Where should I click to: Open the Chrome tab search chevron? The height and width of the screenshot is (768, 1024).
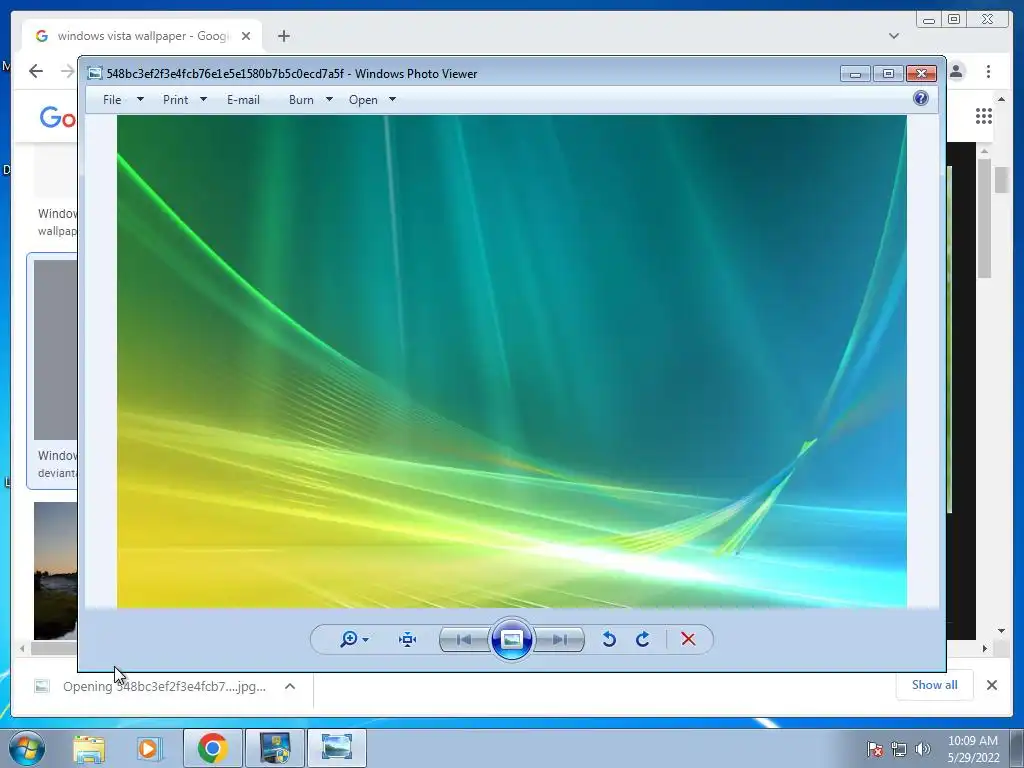(894, 36)
